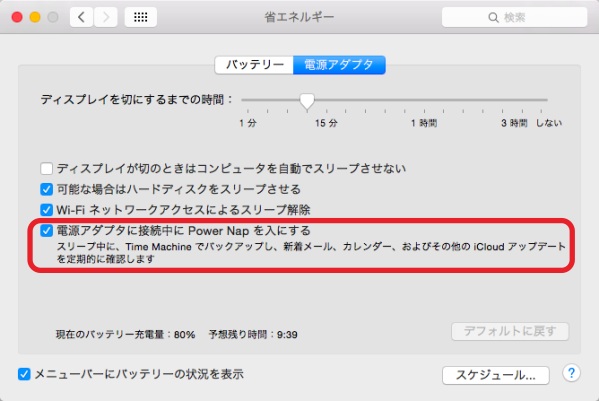Close the window with the red button

tap(17, 17)
